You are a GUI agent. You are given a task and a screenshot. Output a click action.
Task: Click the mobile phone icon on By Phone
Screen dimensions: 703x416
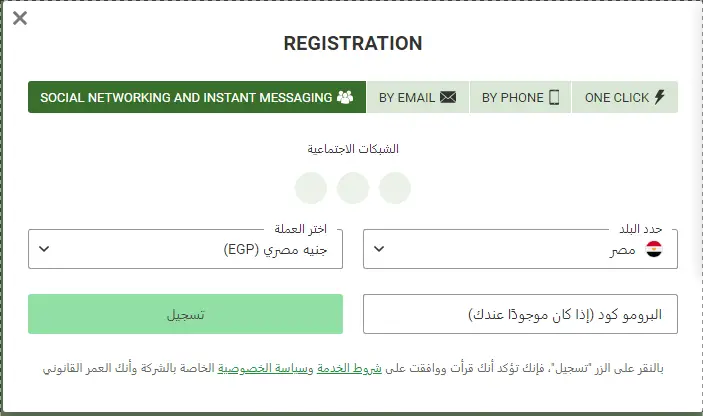pyautogui.click(x=553, y=98)
